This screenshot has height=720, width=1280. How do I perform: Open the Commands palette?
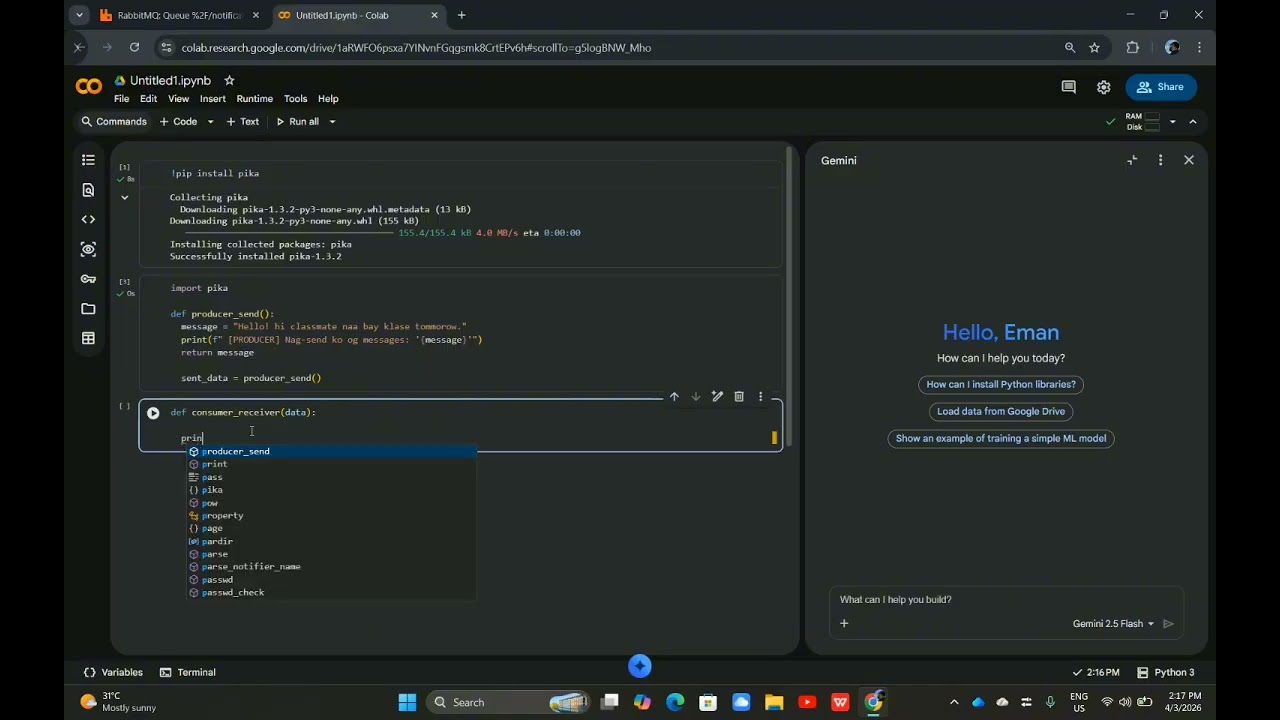113,122
